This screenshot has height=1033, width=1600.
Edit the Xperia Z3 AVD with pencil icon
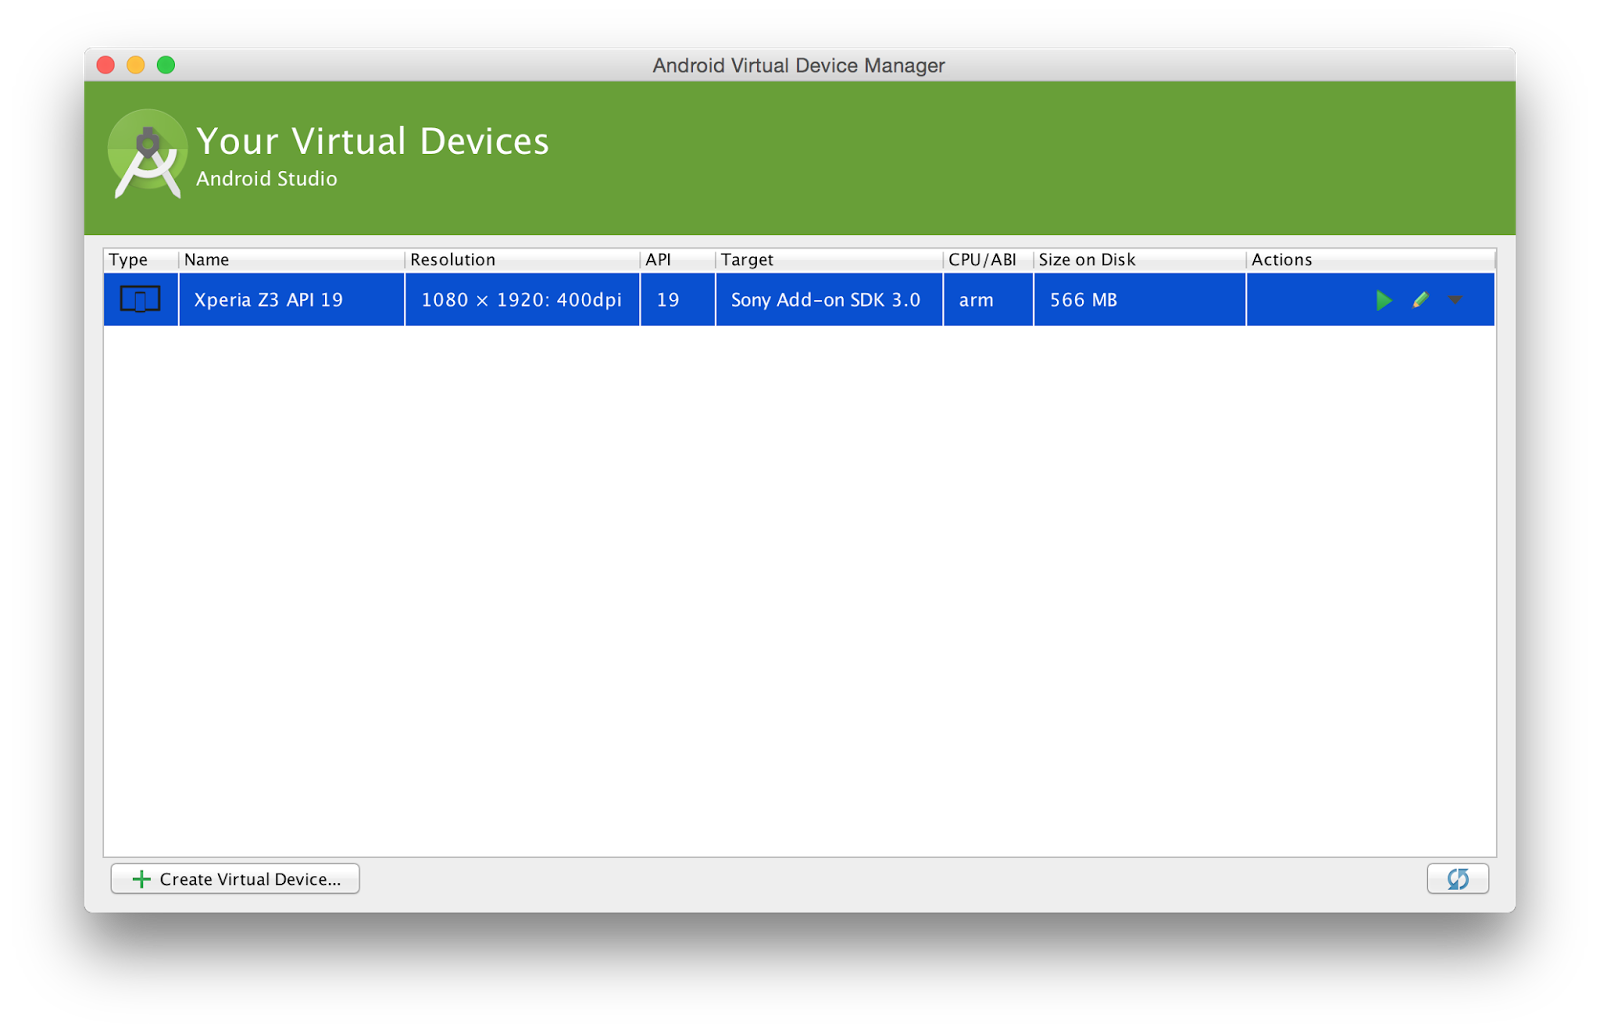[x=1420, y=300]
